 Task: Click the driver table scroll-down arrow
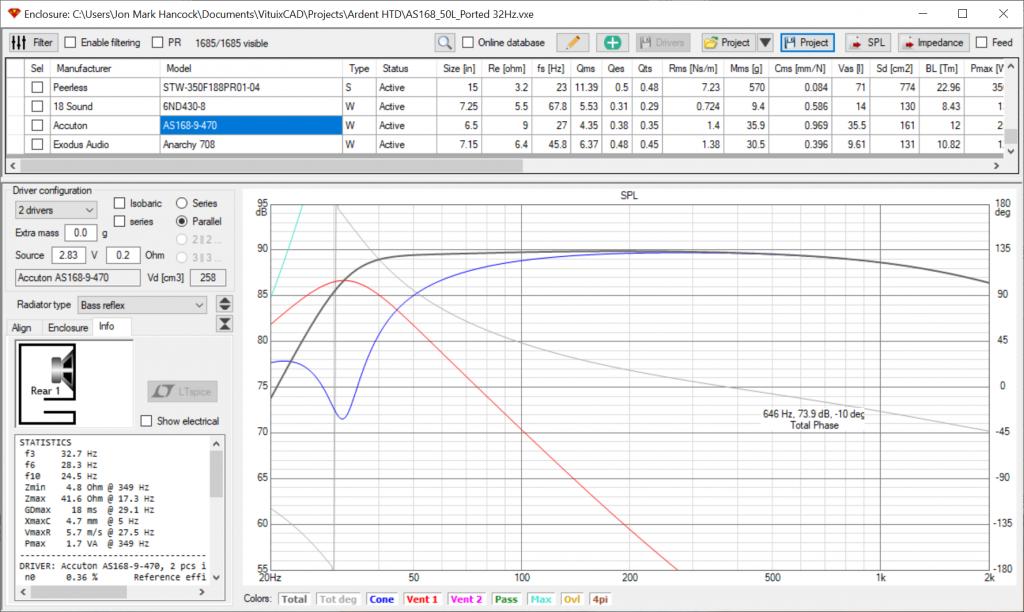[1011, 151]
